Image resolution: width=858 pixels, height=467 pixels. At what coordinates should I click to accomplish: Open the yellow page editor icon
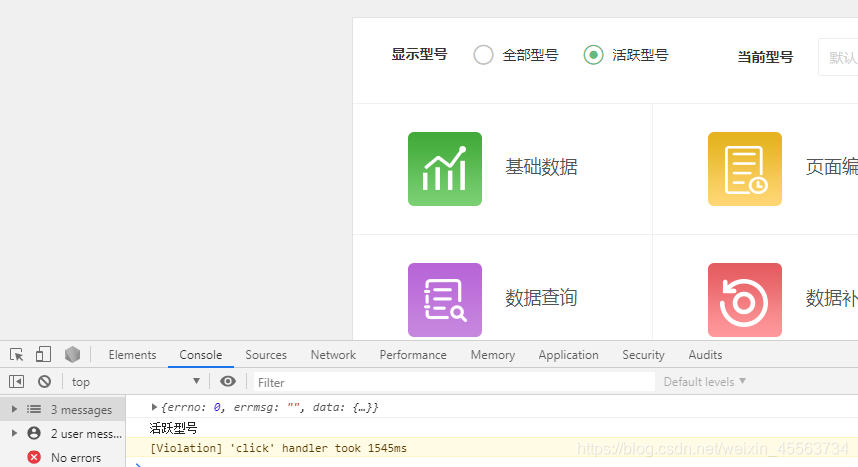pos(745,169)
